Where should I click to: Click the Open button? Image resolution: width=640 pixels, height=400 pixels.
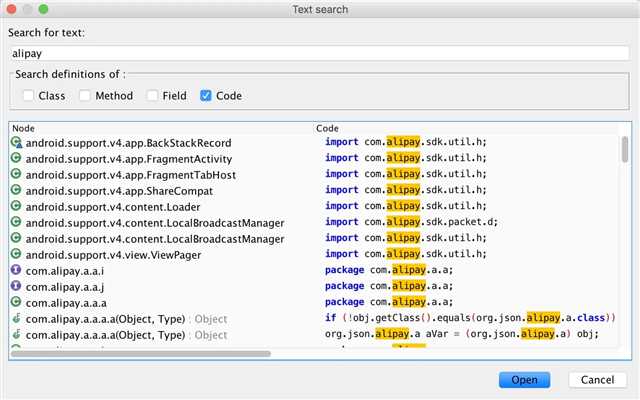pos(524,380)
